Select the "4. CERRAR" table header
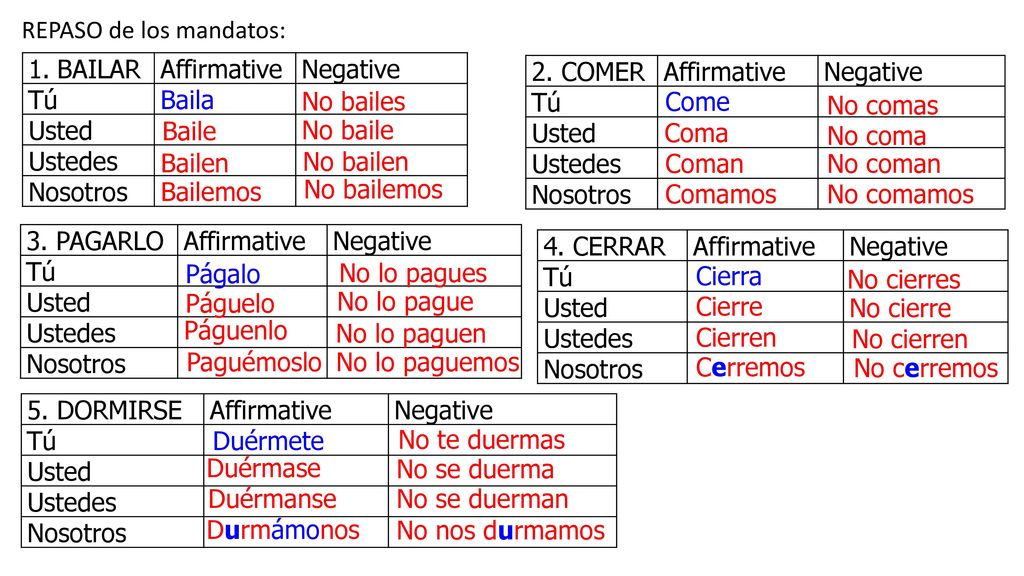The image size is (1024, 576). click(x=604, y=247)
